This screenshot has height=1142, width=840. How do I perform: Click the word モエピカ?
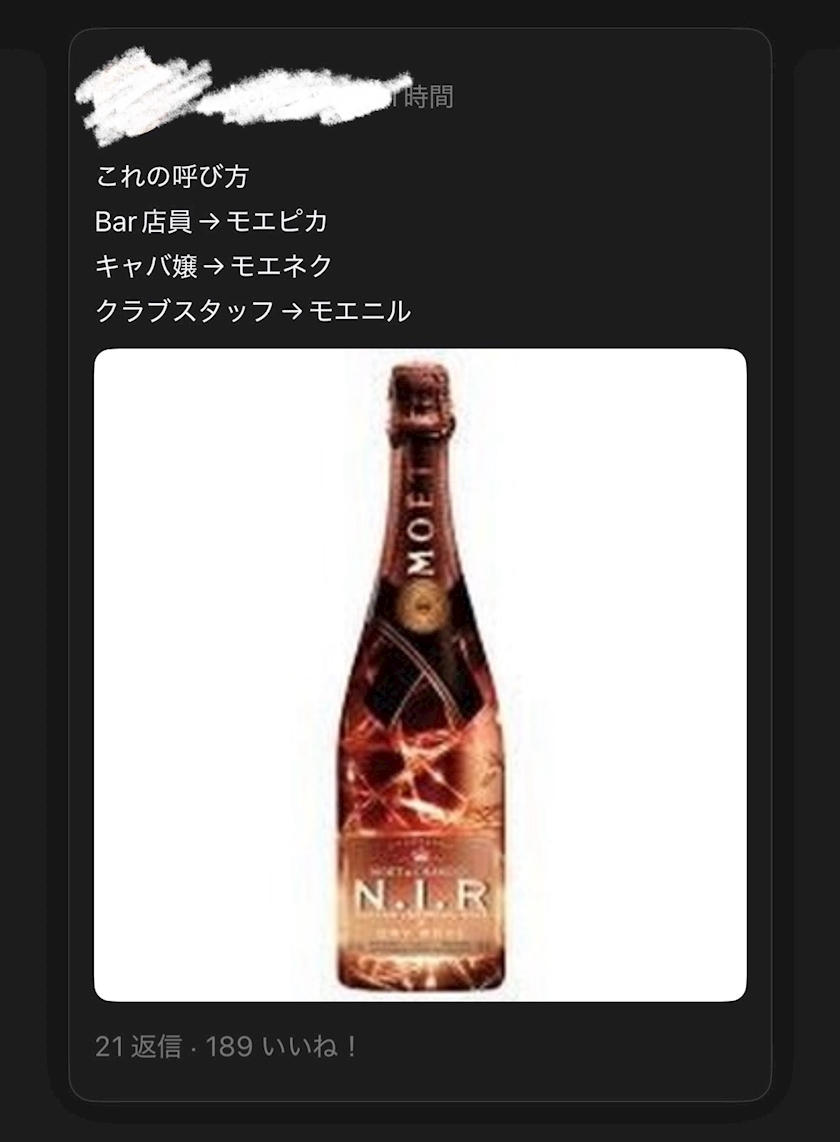pos(277,221)
